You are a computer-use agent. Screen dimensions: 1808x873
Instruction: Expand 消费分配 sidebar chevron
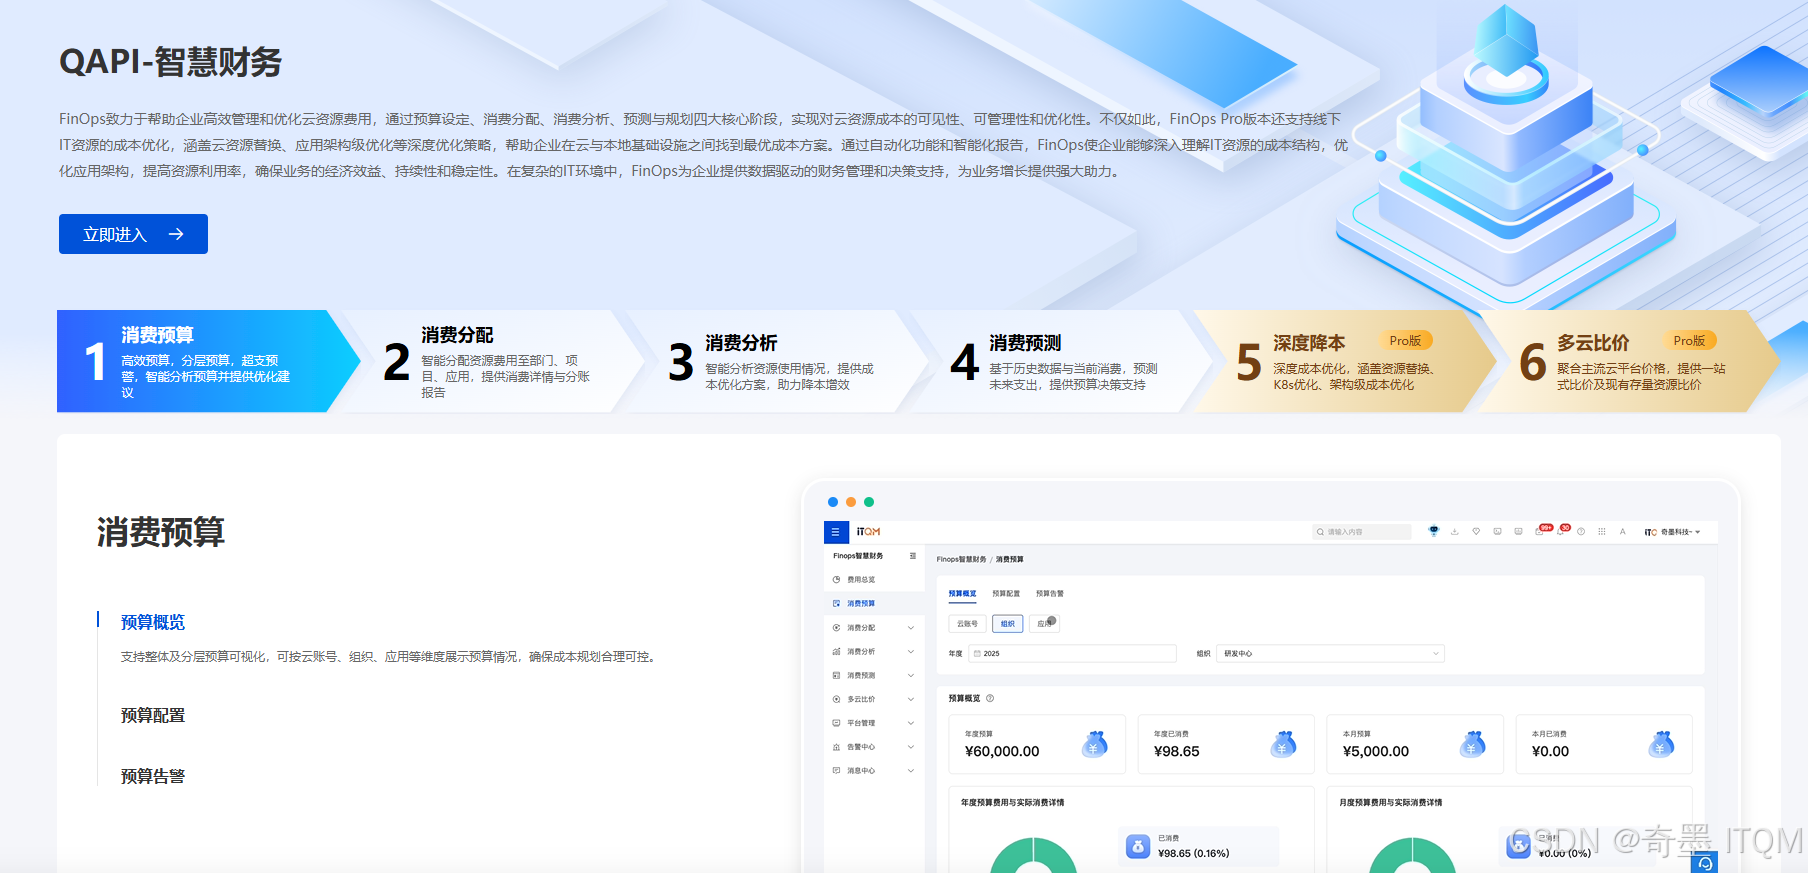pos(911,628)
